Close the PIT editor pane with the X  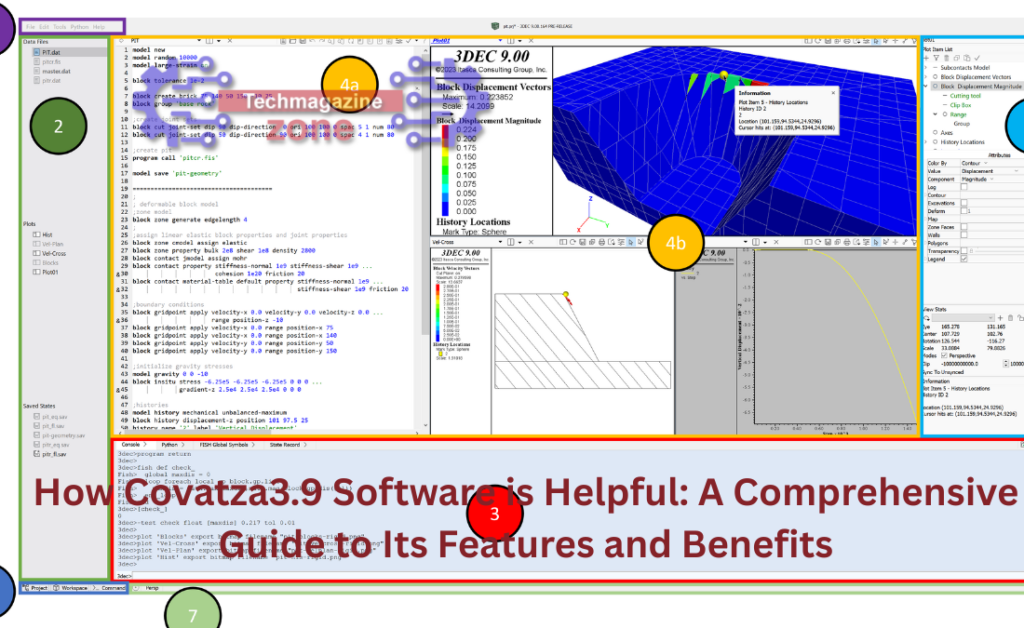point(230,40)
